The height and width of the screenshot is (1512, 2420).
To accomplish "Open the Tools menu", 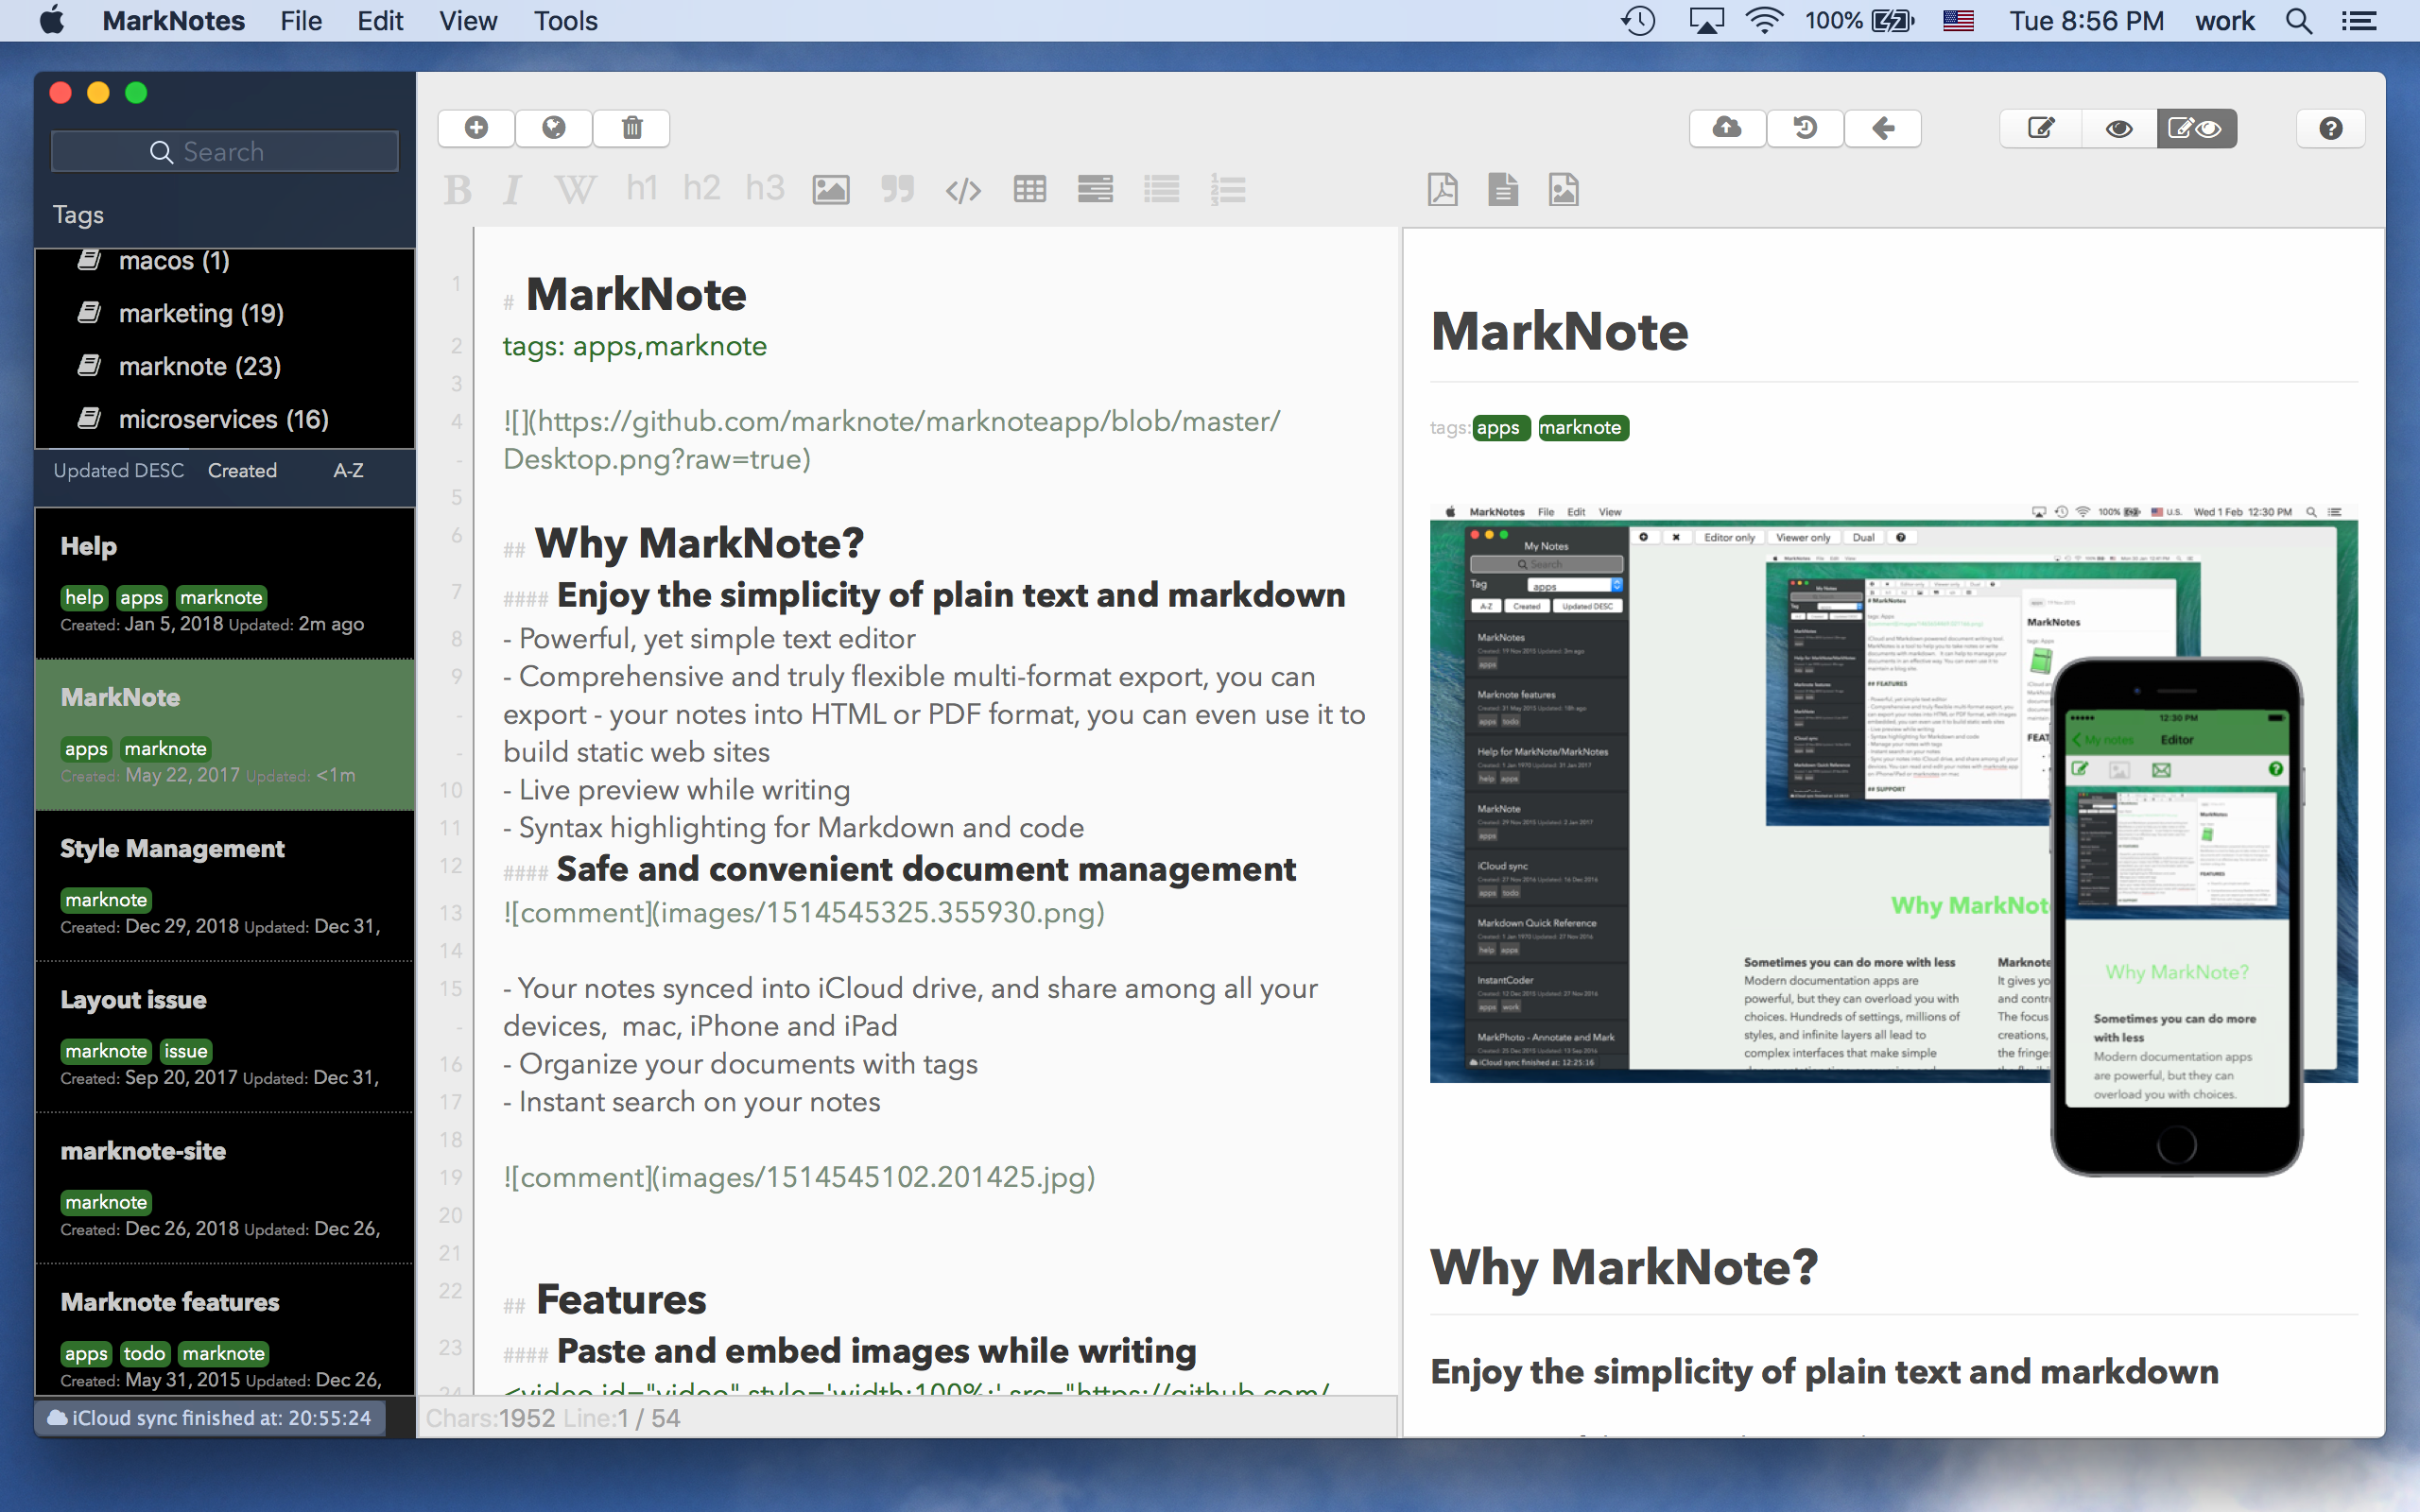I will 565,21.
